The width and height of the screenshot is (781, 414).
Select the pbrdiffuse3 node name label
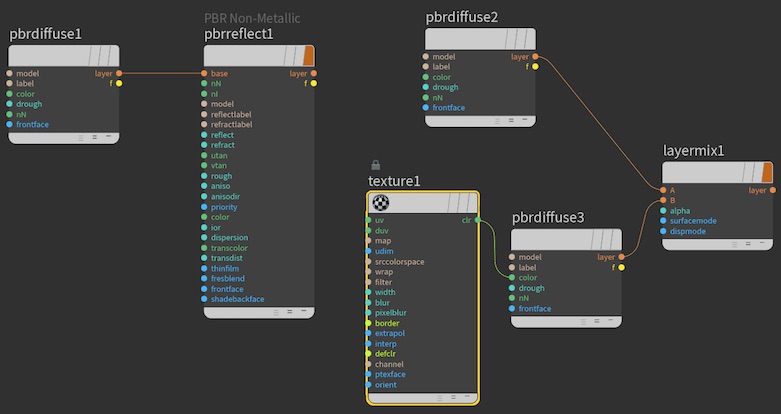[547, 217]
